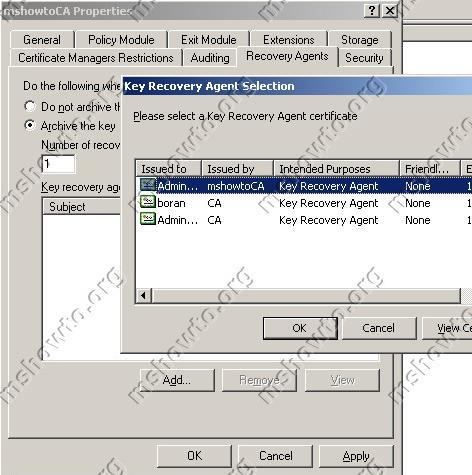The width and height of the screenshot is (472, 475).
Task: Cancel the Key Recovery Agent Selection dialog
Action: click(379, 328)
